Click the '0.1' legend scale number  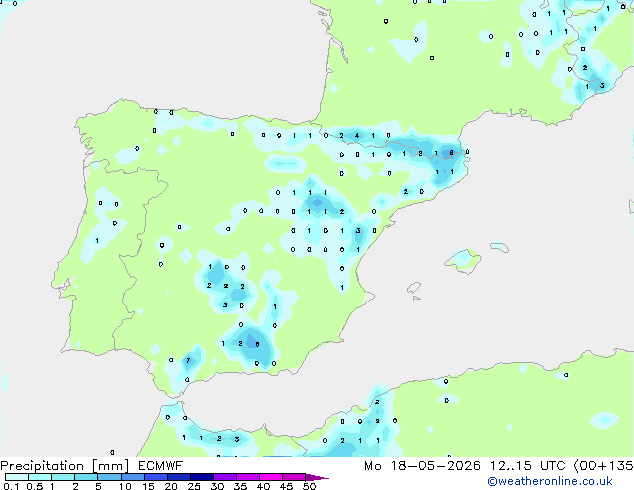click(x=11, y=486)
